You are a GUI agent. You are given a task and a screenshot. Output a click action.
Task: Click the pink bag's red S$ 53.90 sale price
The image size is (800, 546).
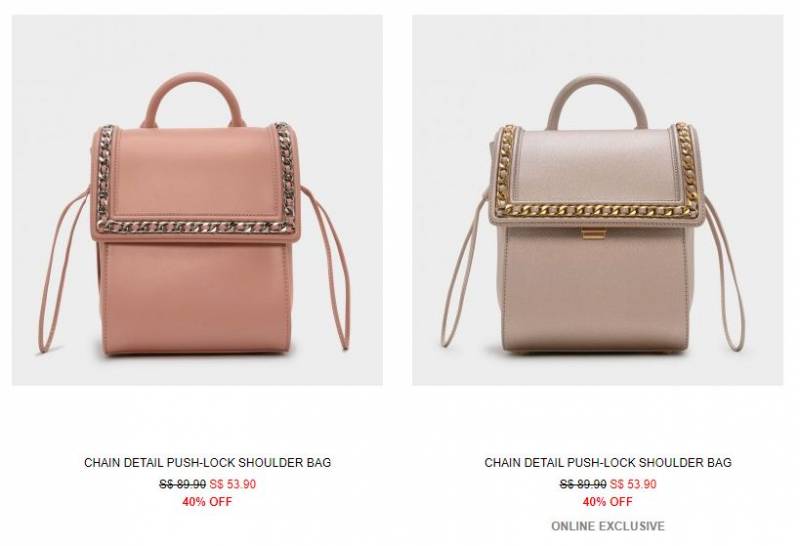(x=233, y=484)
